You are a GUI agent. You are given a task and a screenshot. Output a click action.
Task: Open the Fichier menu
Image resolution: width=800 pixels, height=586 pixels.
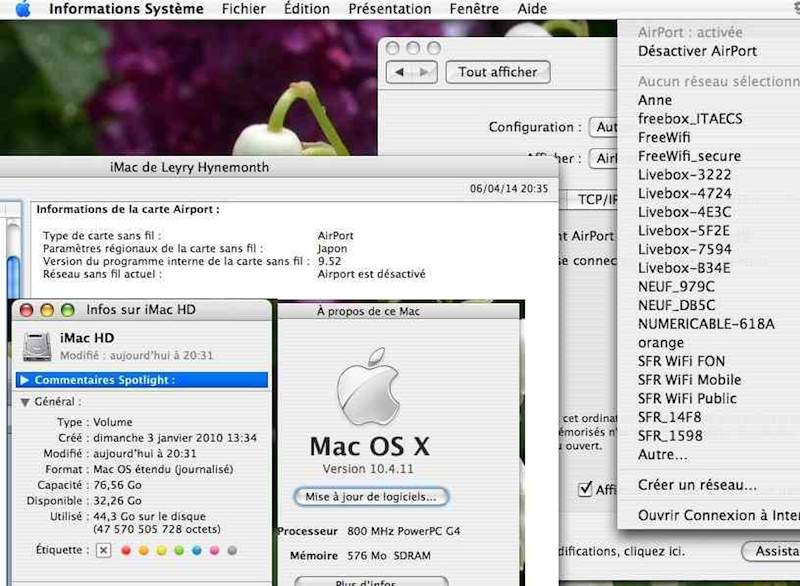click(x=244, y=9)
